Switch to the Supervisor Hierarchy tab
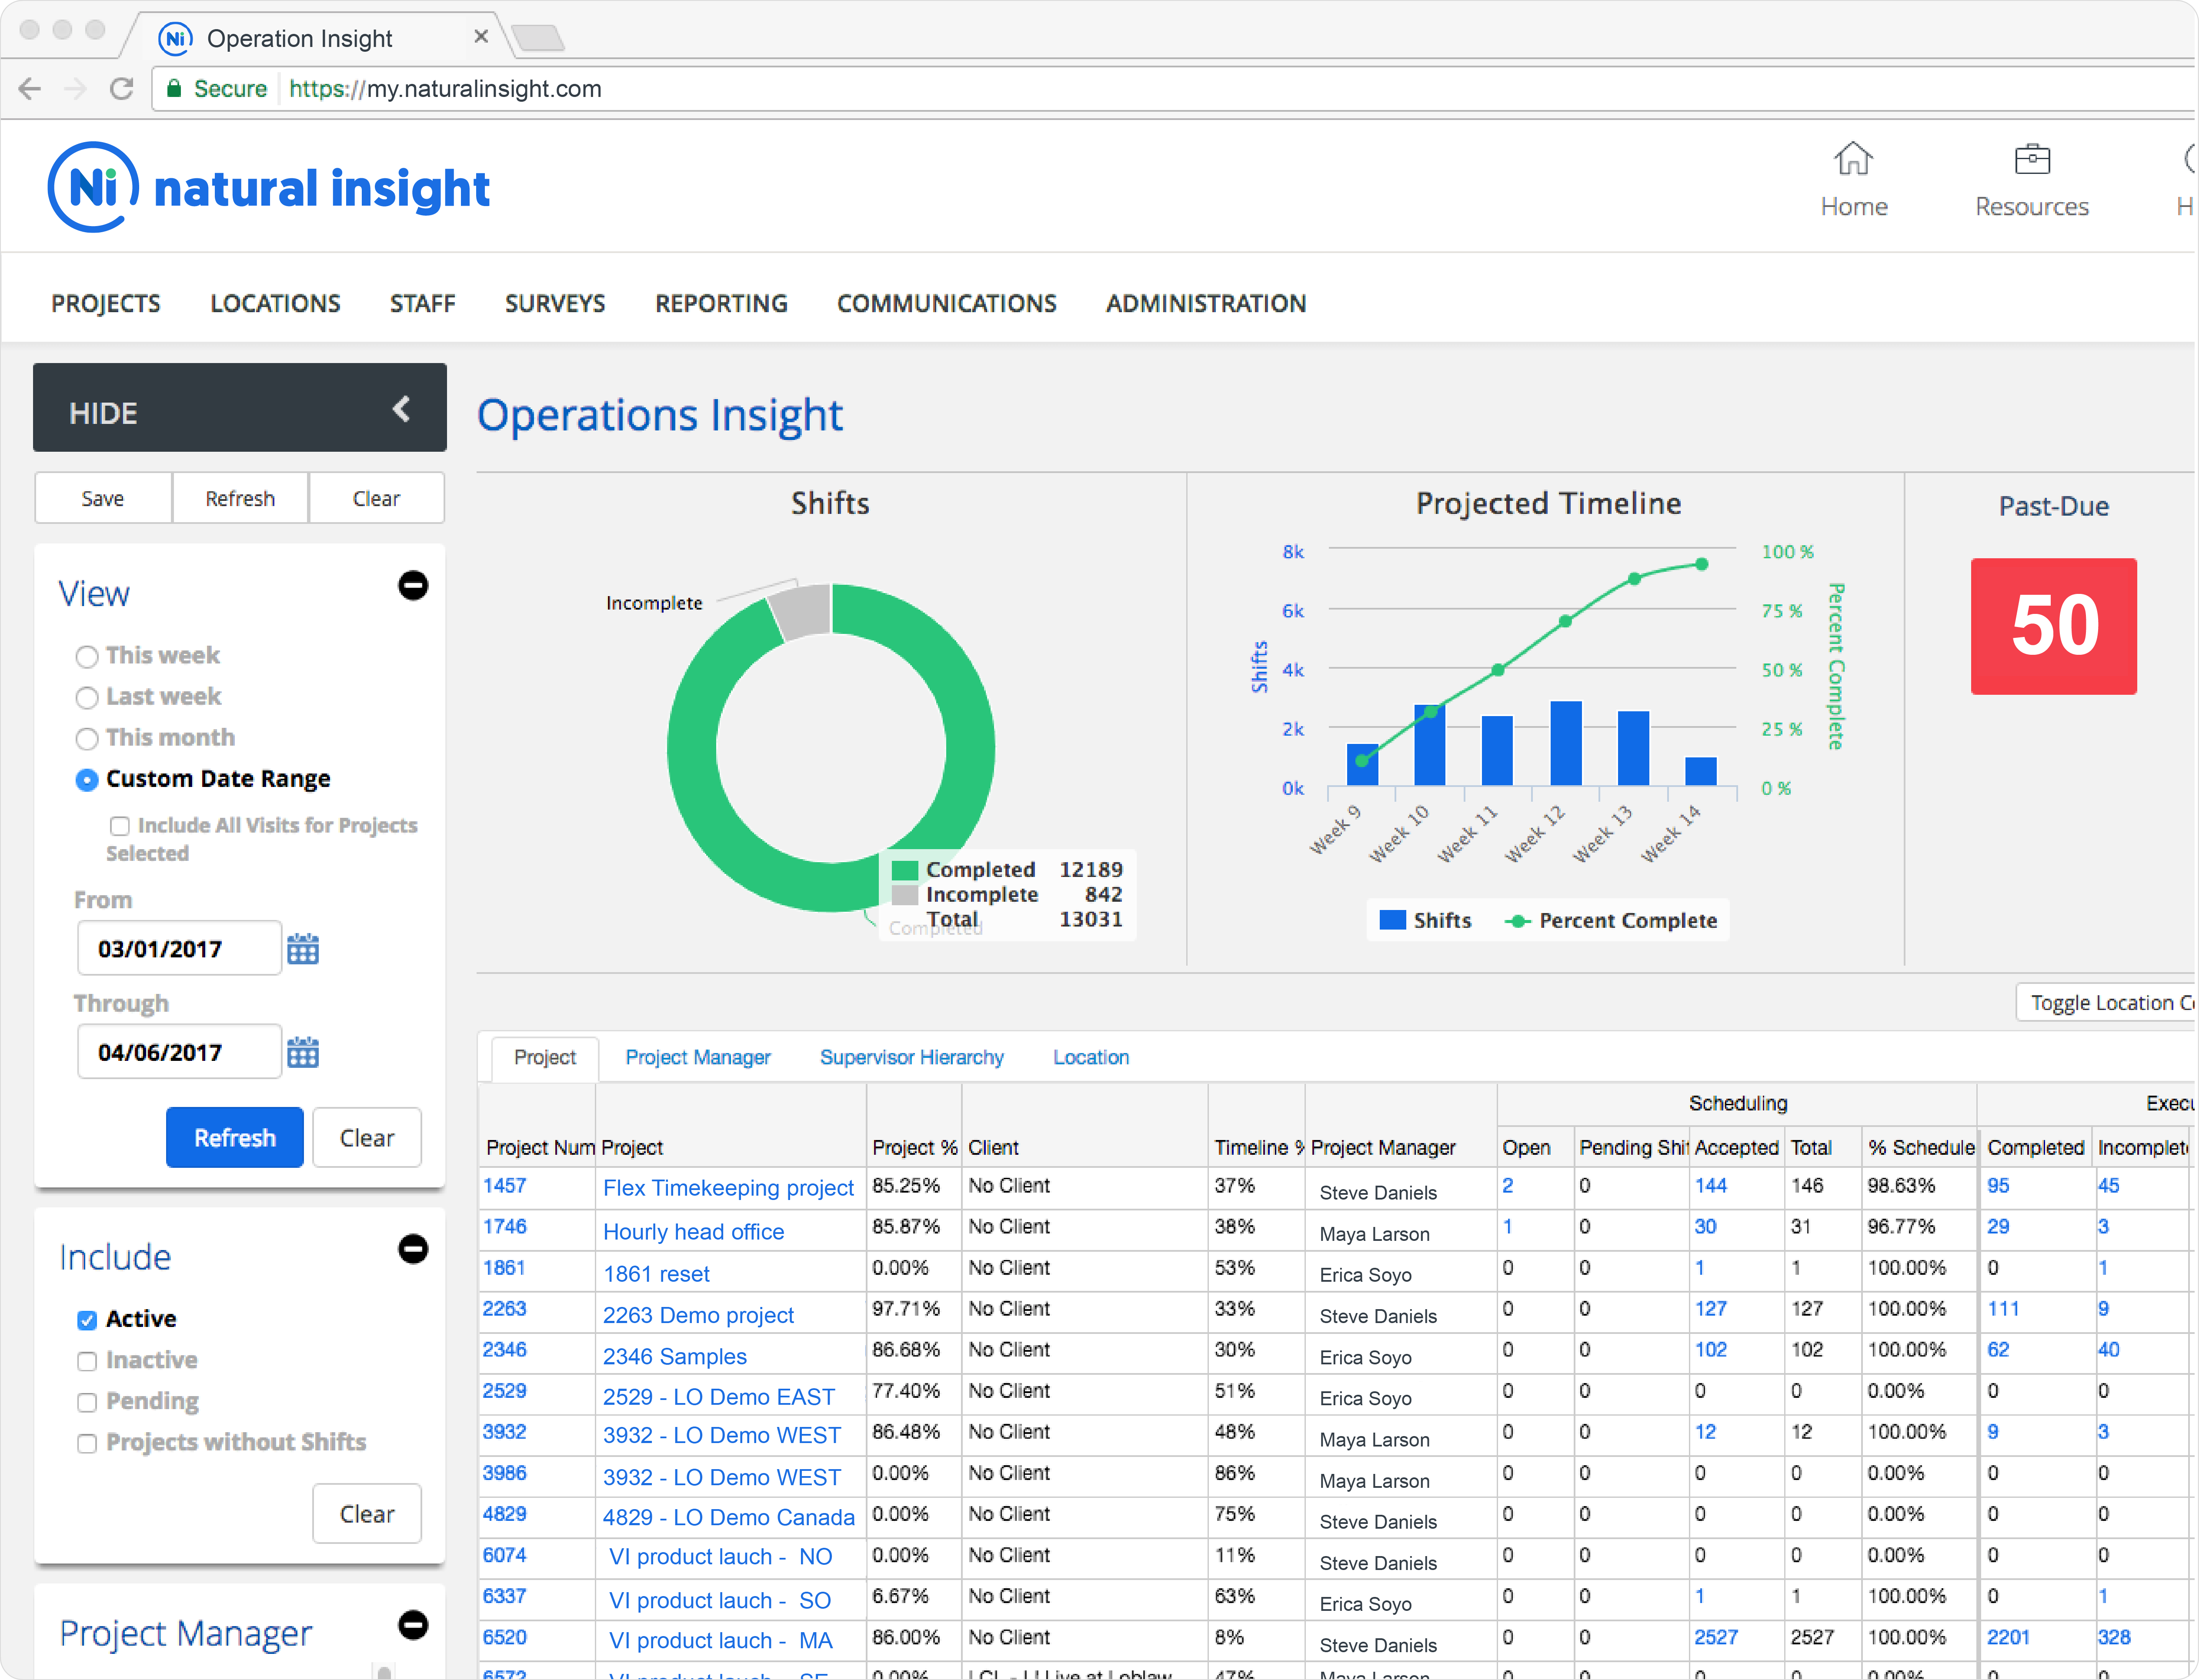Screen dimensions: 2199x1680 point(911,1057)
